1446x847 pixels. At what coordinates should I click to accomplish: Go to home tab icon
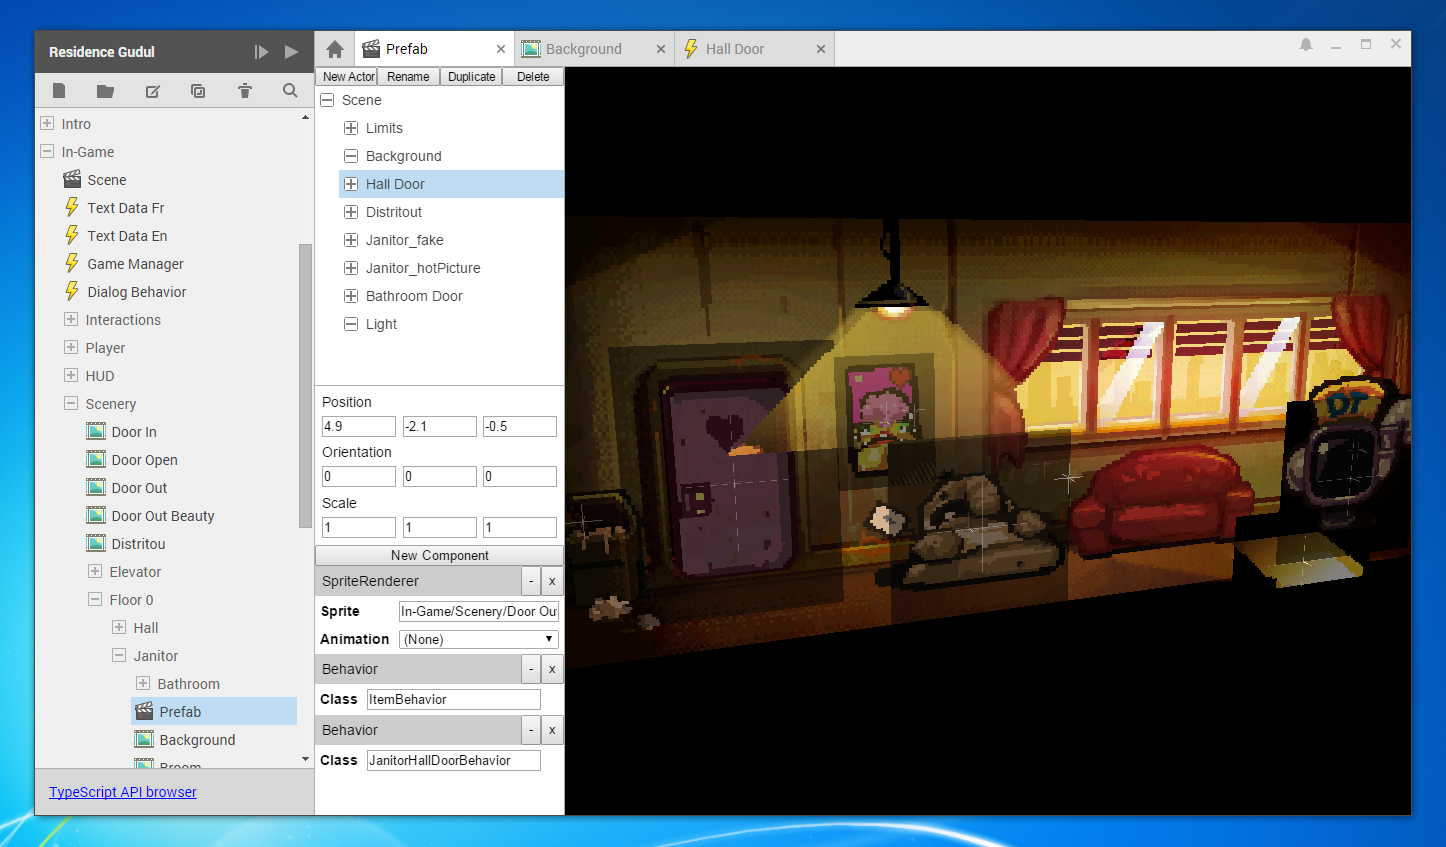pos(335,49)
